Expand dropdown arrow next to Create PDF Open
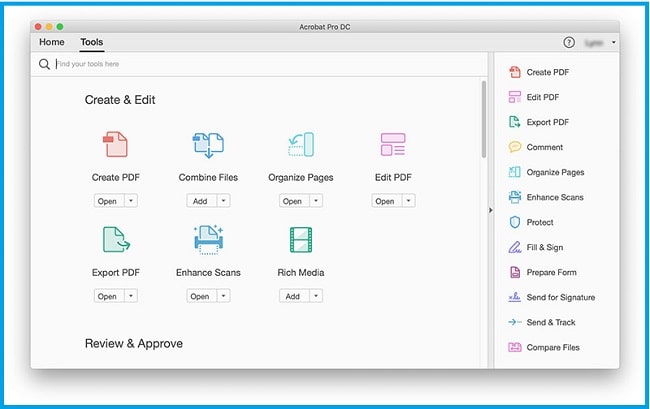650x409 pixels. 131,201
